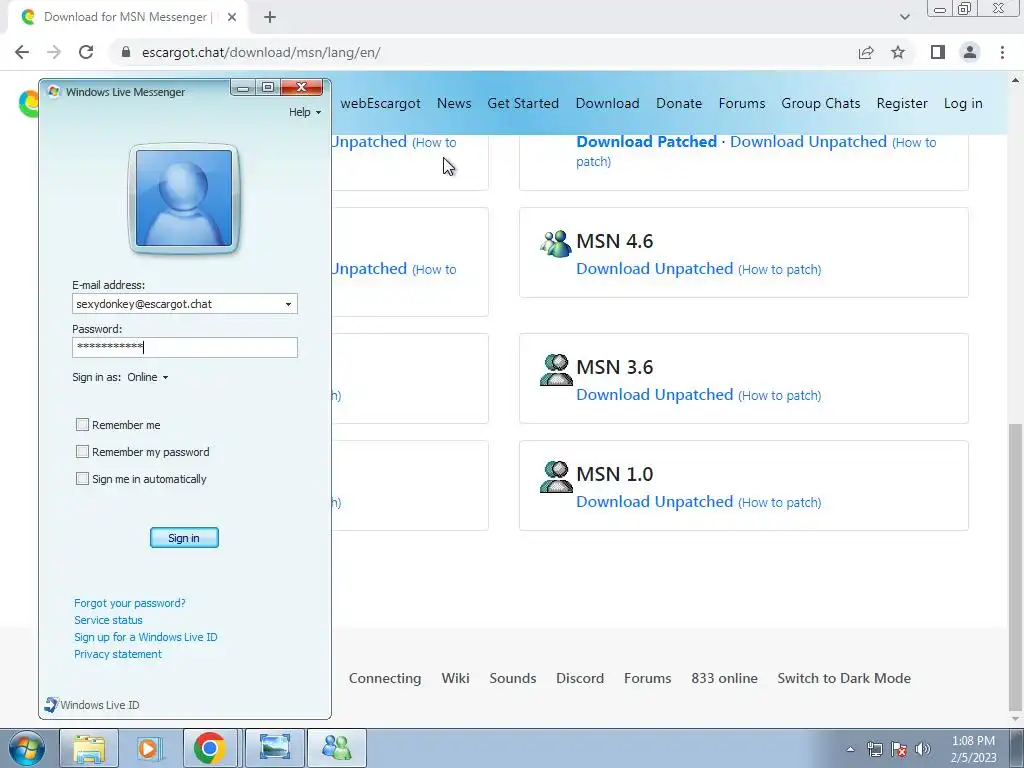This screenshot has width=1024, height=768.
Task: Open How to patch for MSN 4.6
Action: (780, 269)
